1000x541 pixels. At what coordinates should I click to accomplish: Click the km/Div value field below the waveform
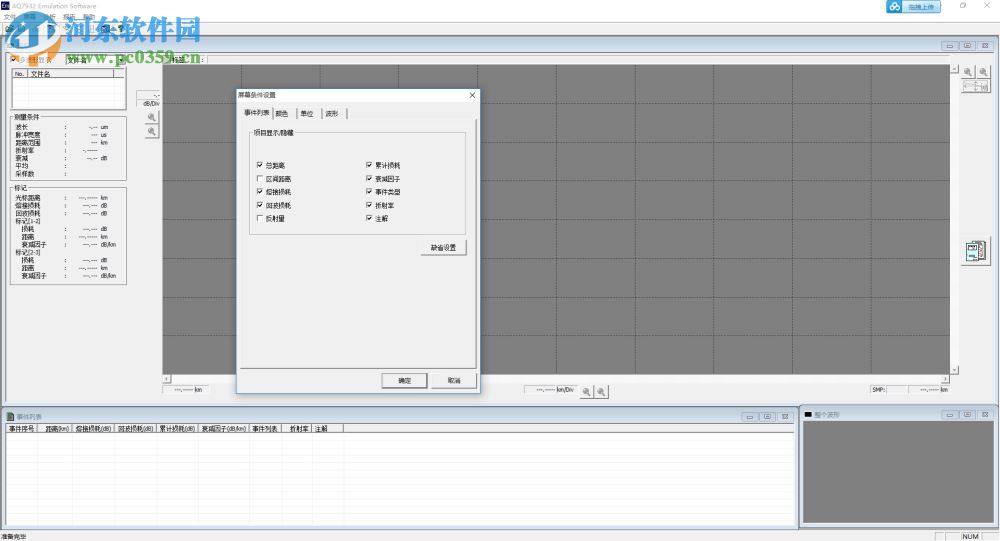pyautogui.click(x=550, y=389)
